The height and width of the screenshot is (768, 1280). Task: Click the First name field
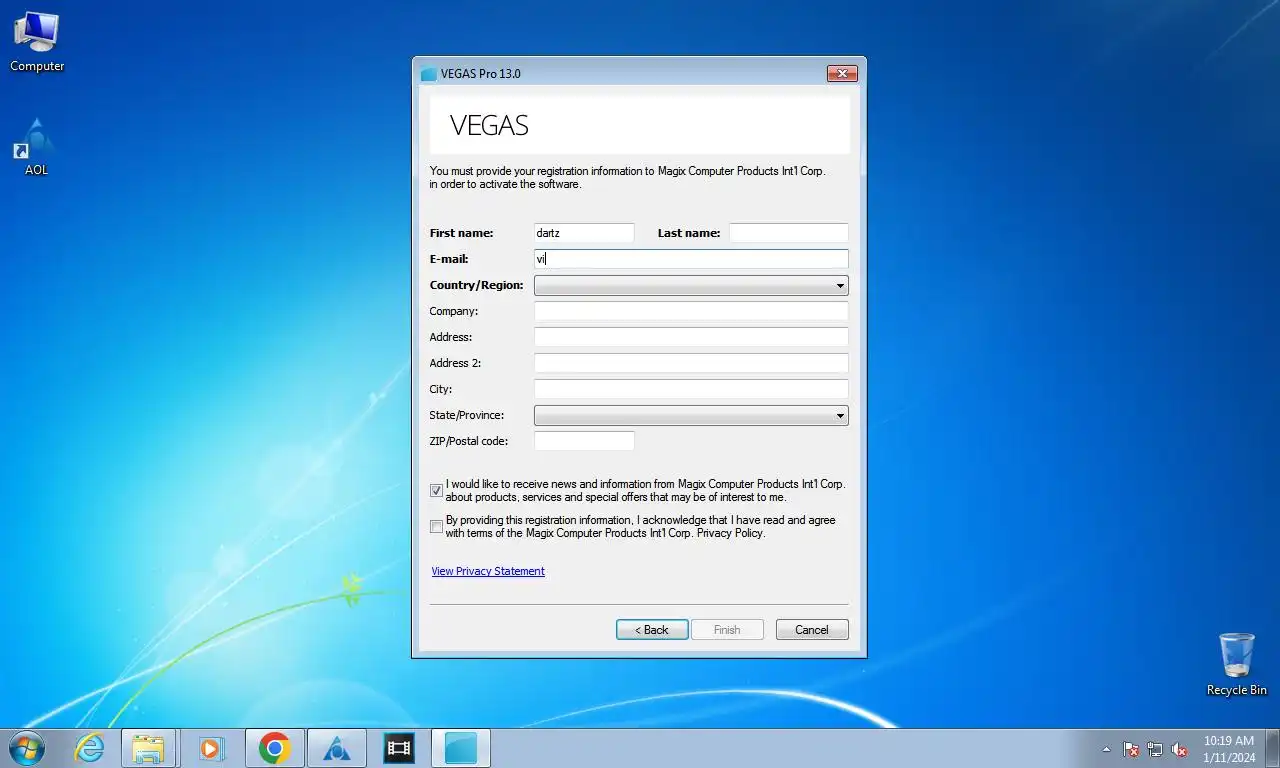coord(584,233)
